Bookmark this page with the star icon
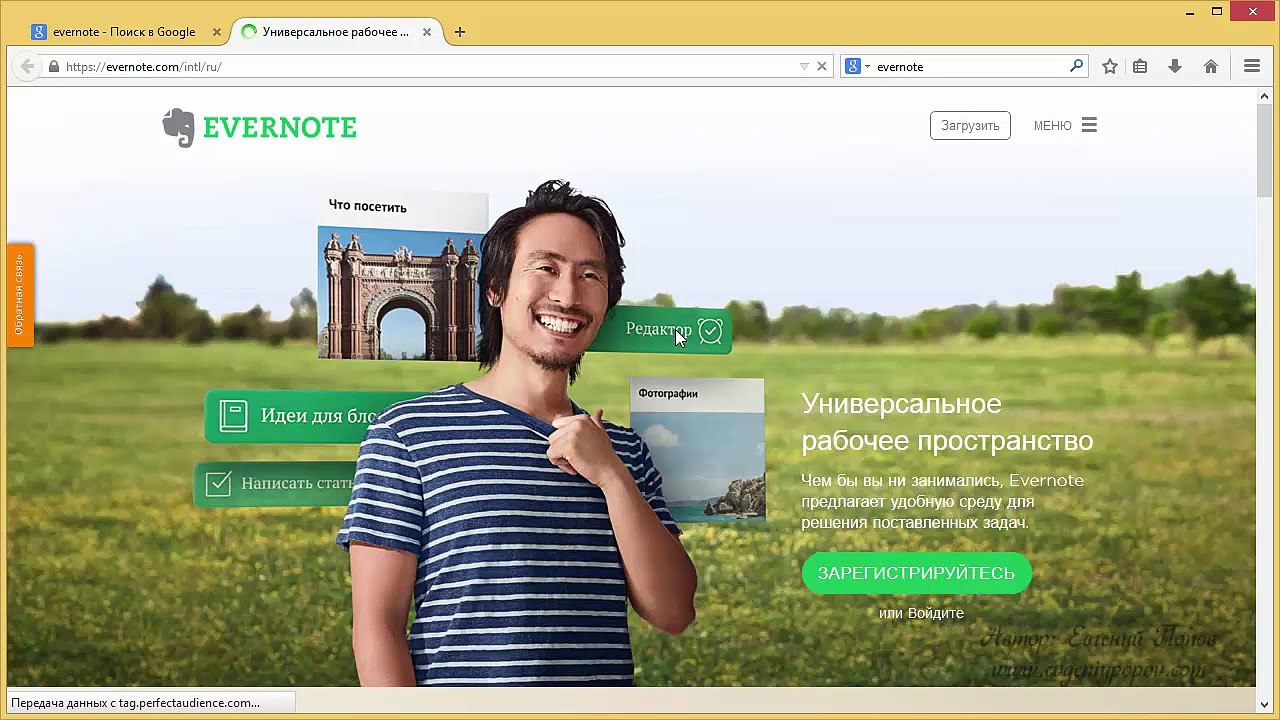 tap(1109, 66)
